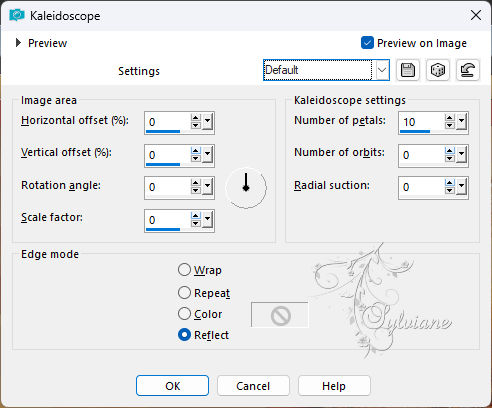Select the Wrap edge mode
The image size is (492, 408).
[x=184, y=270]
